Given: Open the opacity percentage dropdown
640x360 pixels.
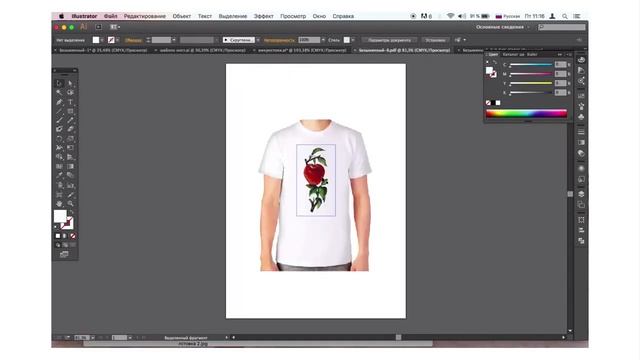Looking at the screenshot, I should click(x=323, y=40).
